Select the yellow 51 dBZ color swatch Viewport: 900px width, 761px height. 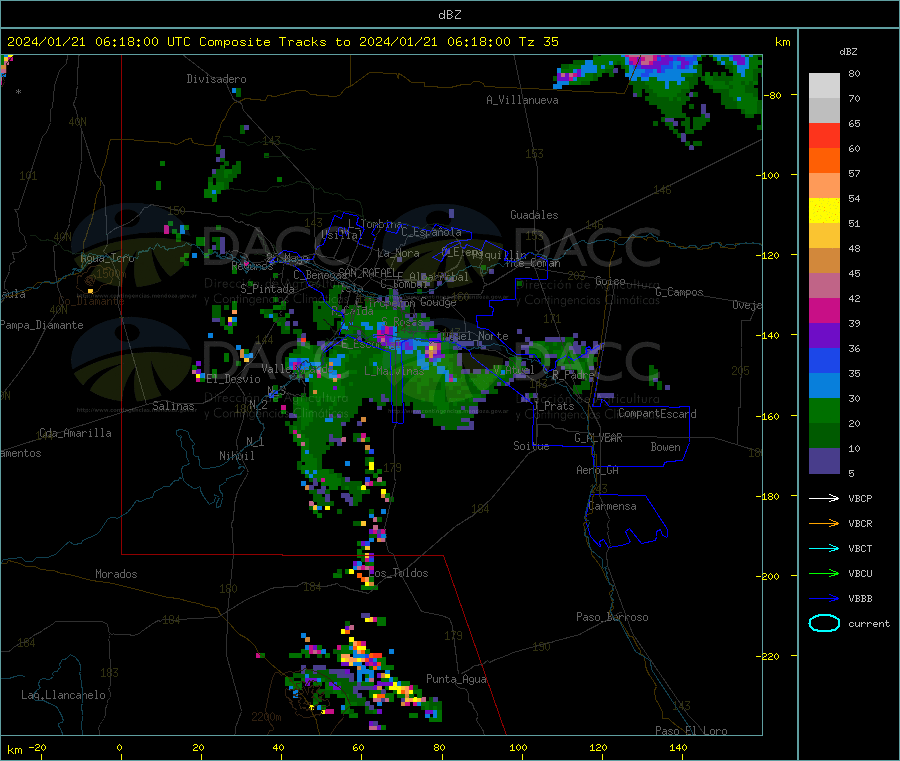(824, 211)
